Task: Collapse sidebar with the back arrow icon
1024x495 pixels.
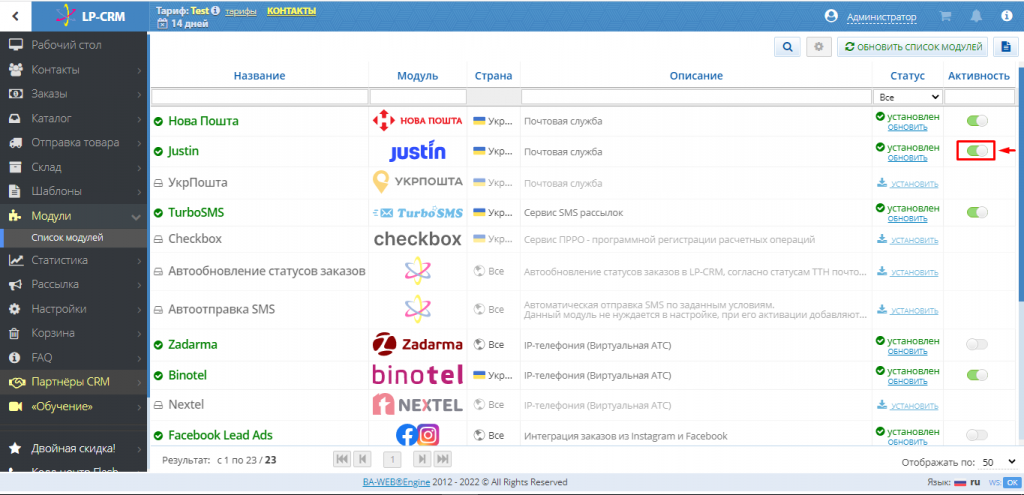Action: tap(14, 16)
